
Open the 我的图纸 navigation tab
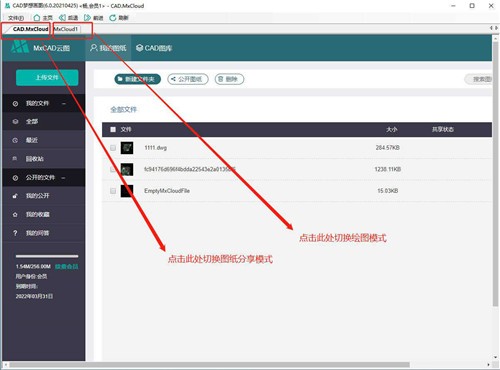(x=108, y=48)
